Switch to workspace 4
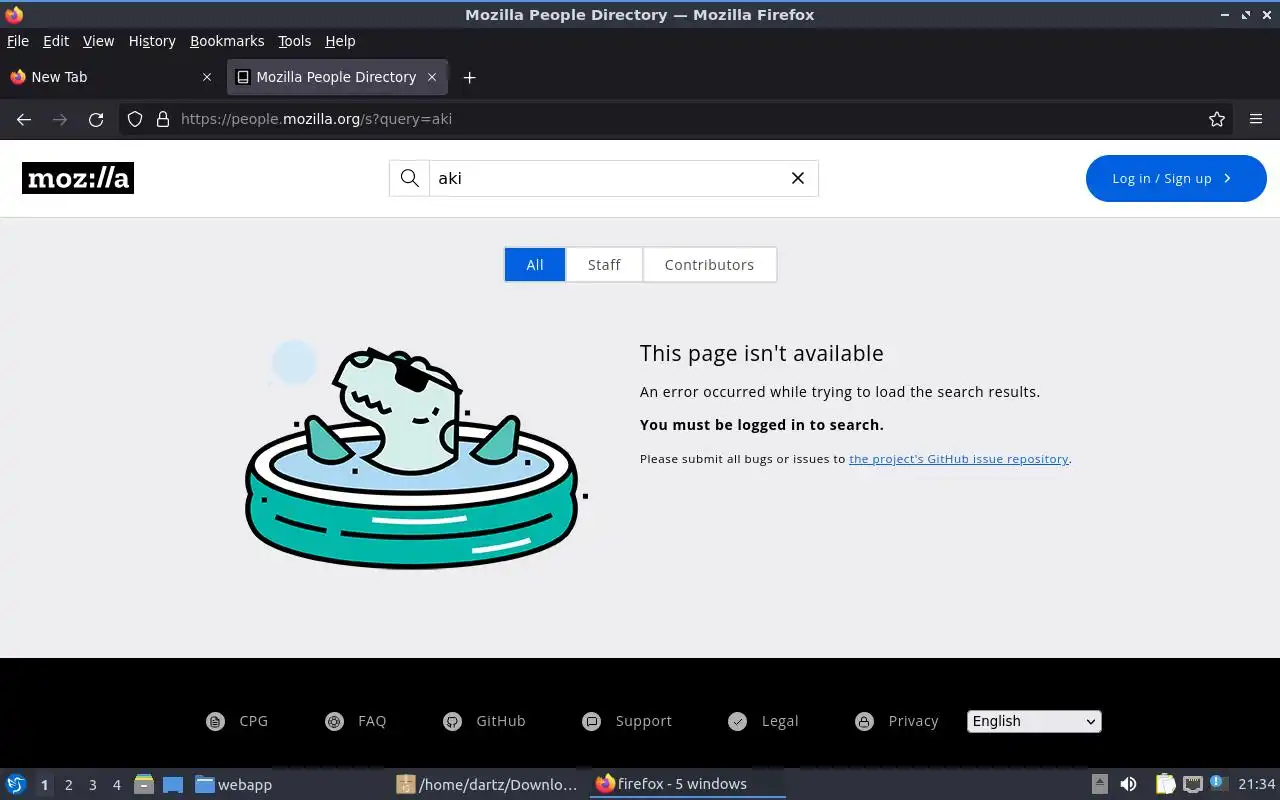 [x=117, y=785]
